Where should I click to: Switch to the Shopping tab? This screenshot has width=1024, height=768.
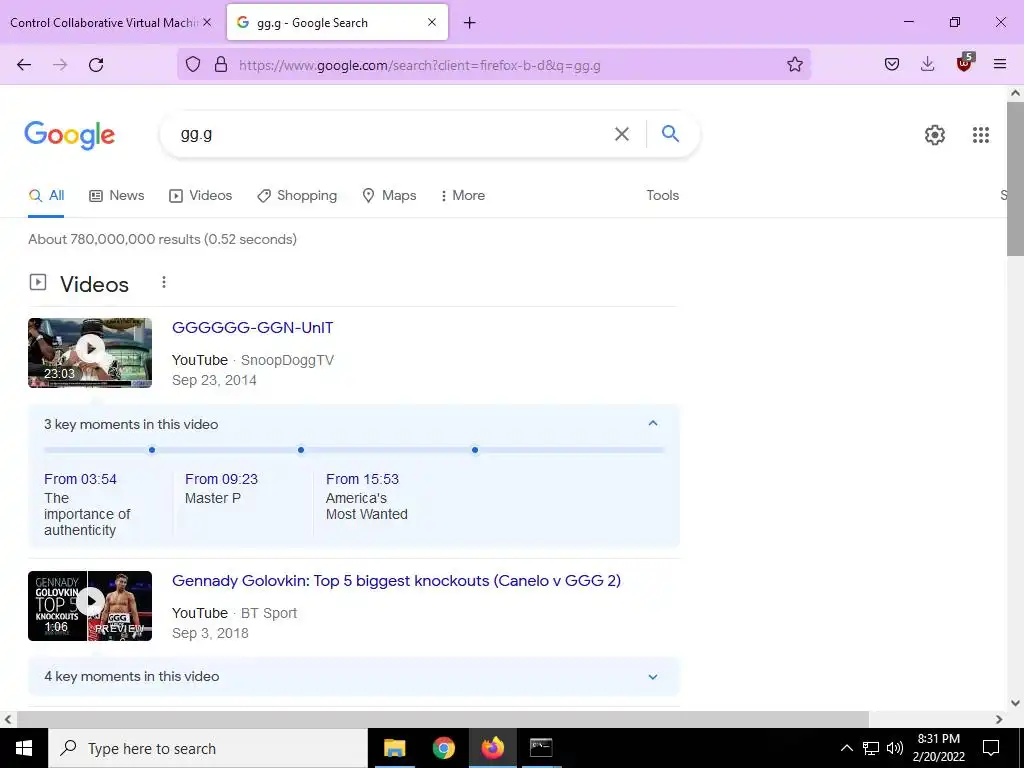click(297, 195)
